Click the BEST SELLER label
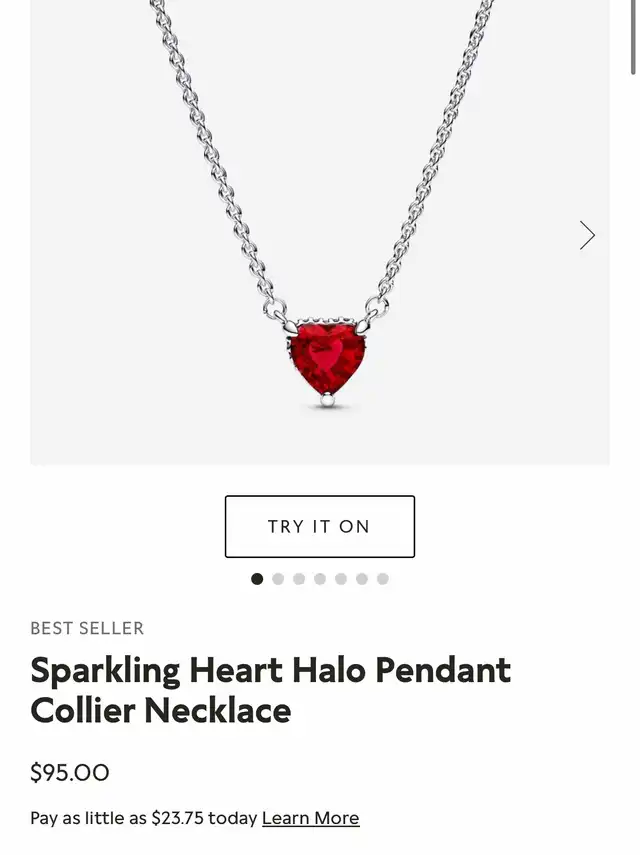 pos(87,628)
